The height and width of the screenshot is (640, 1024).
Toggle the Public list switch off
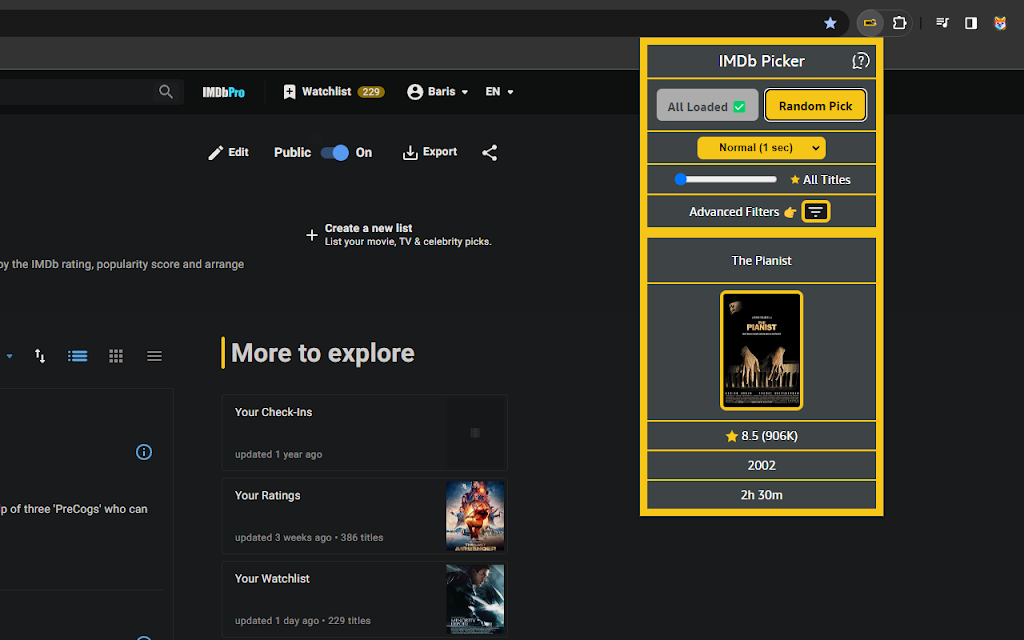point(335,152)
